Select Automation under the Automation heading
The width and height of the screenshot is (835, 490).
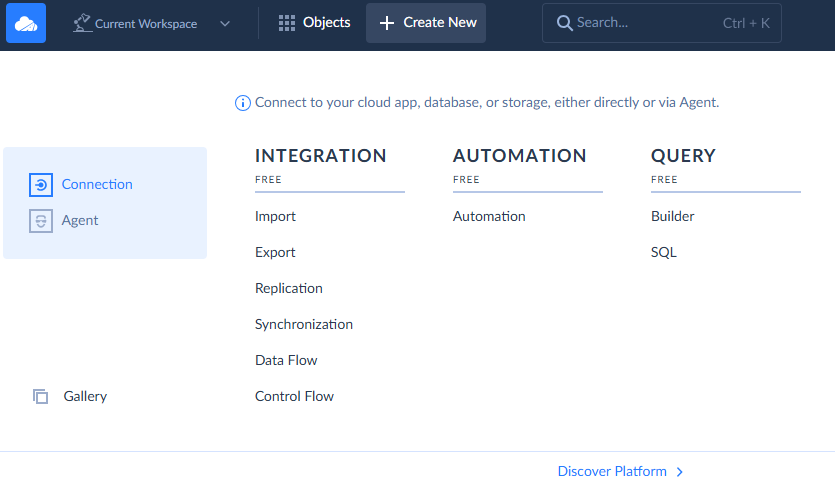coord(489,217)
